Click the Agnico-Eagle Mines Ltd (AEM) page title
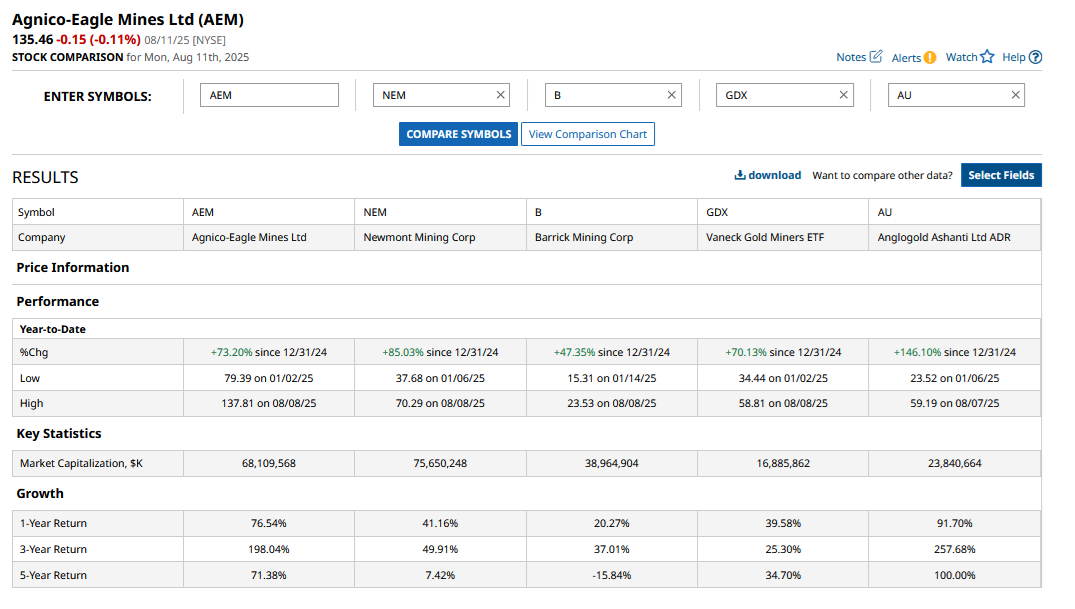 [x=128, y=20]
